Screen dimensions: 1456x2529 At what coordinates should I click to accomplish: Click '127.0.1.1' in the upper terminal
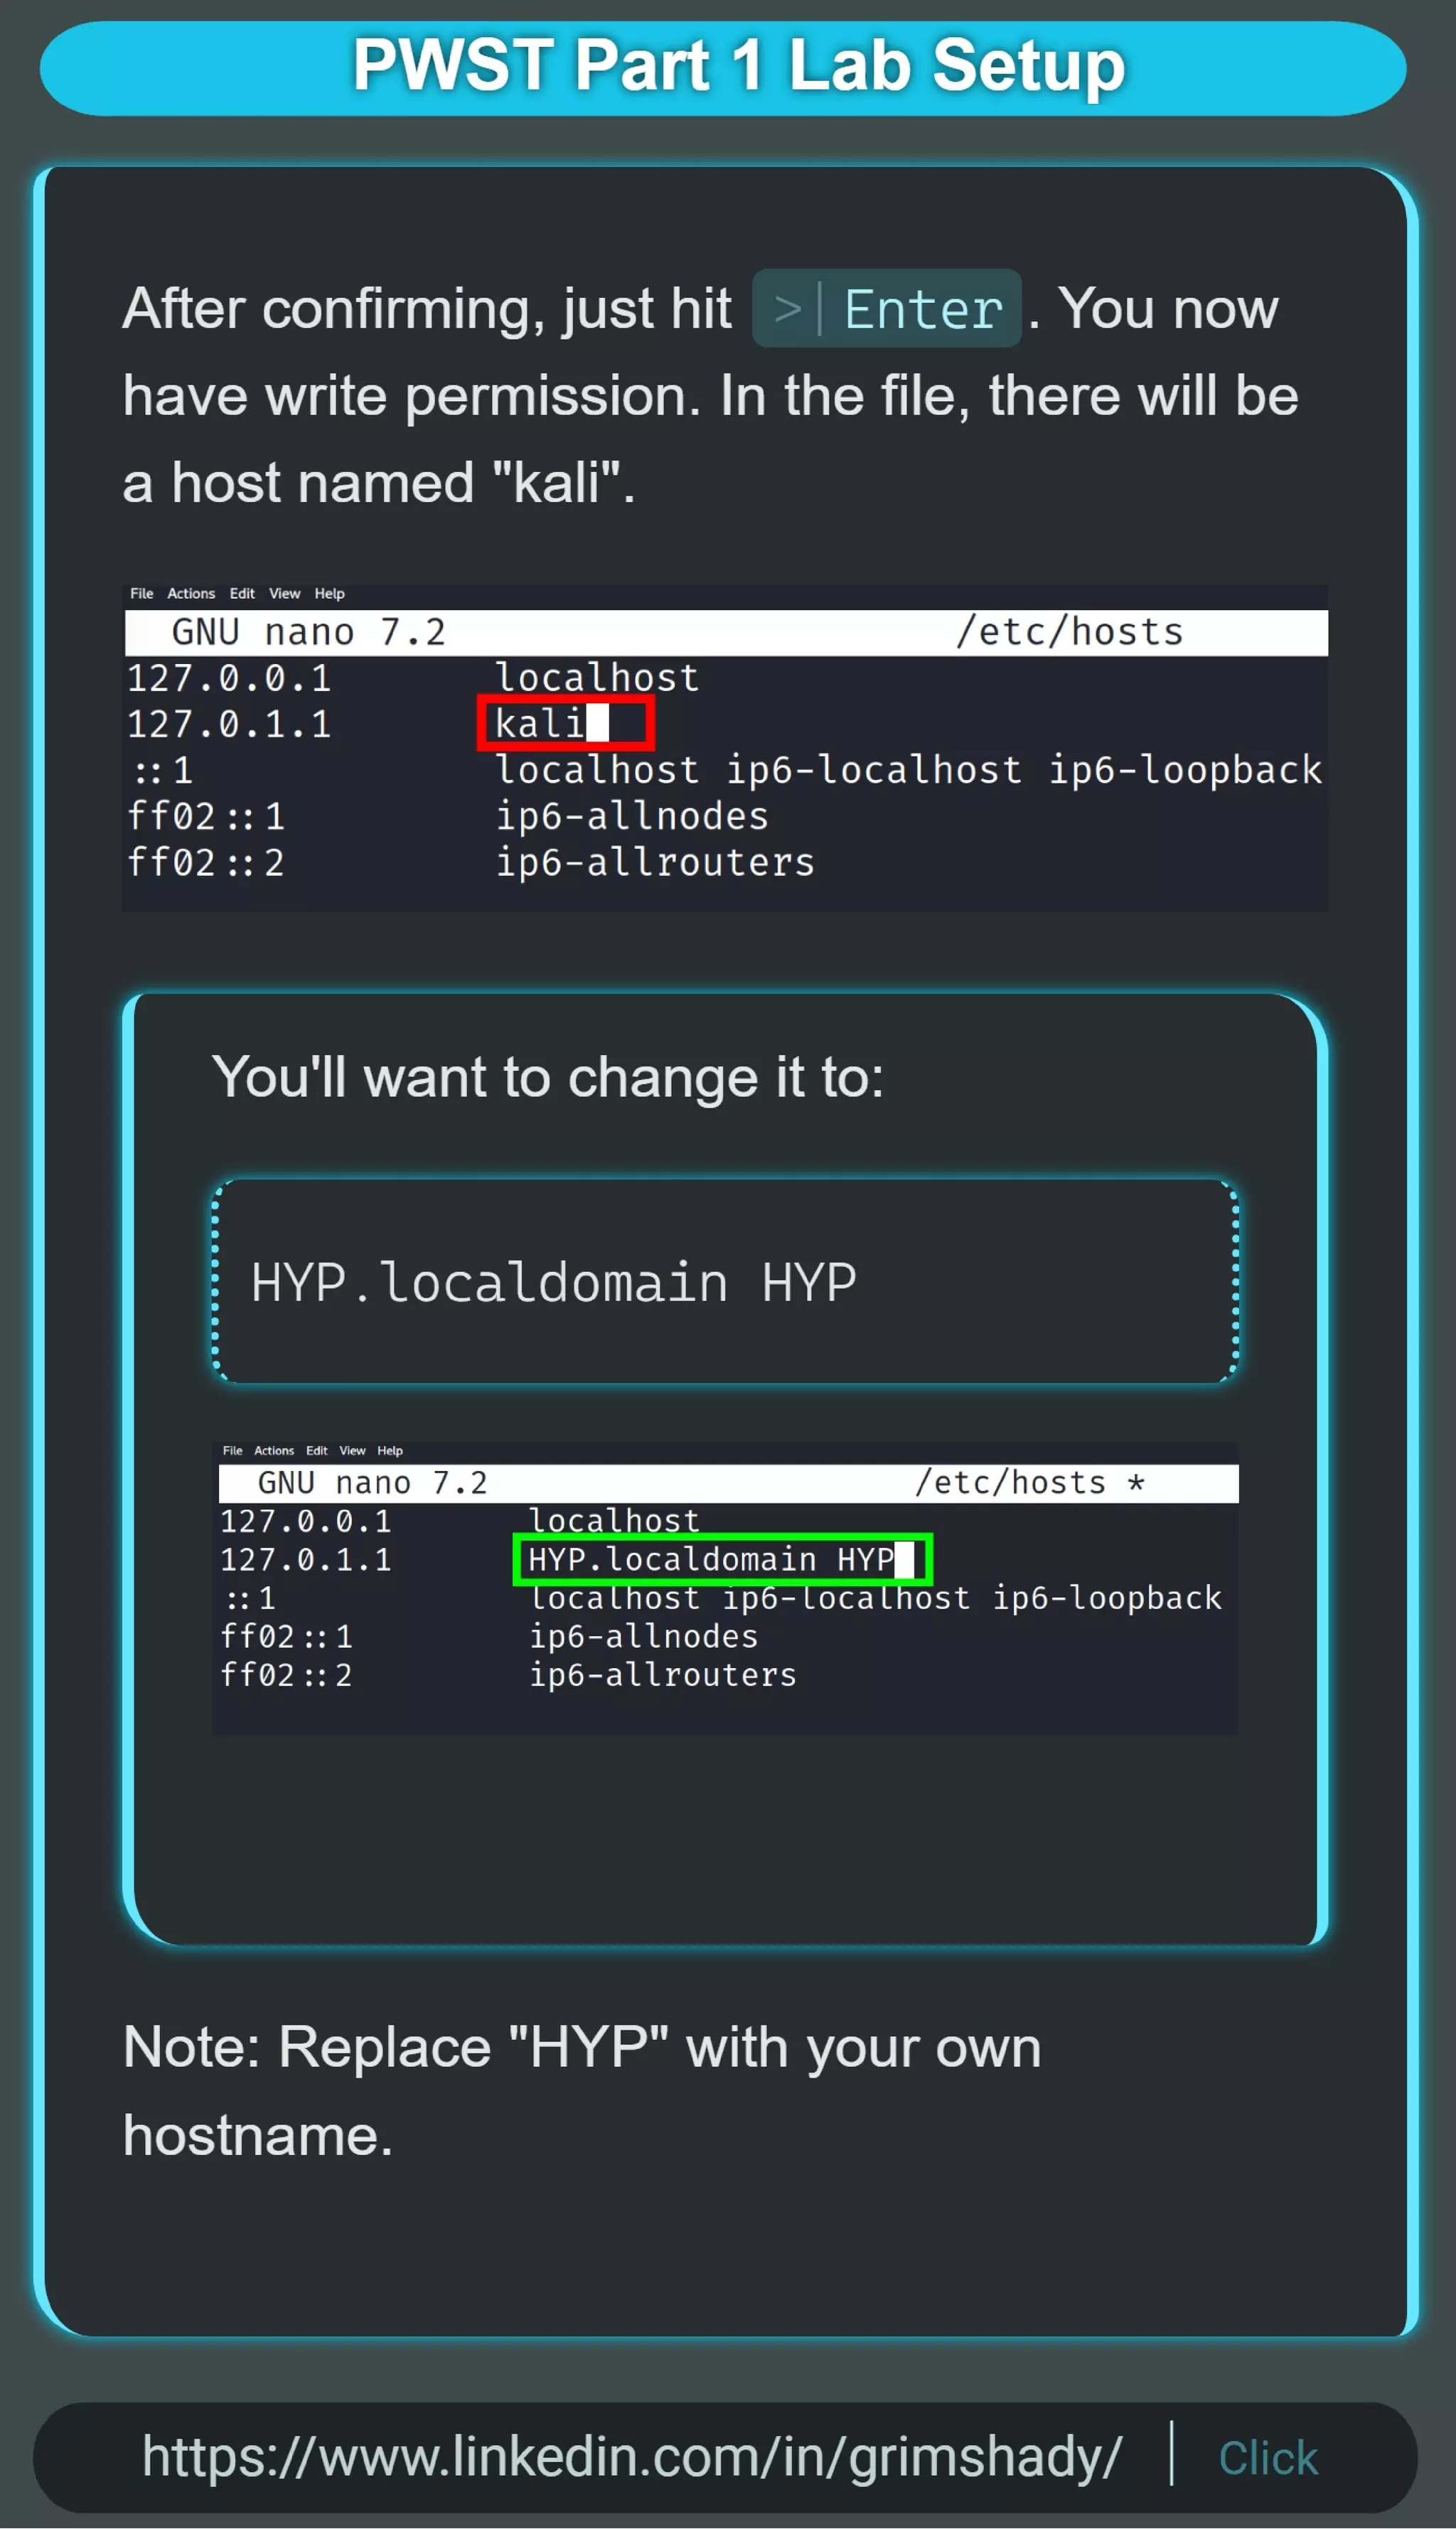(229, 724)
